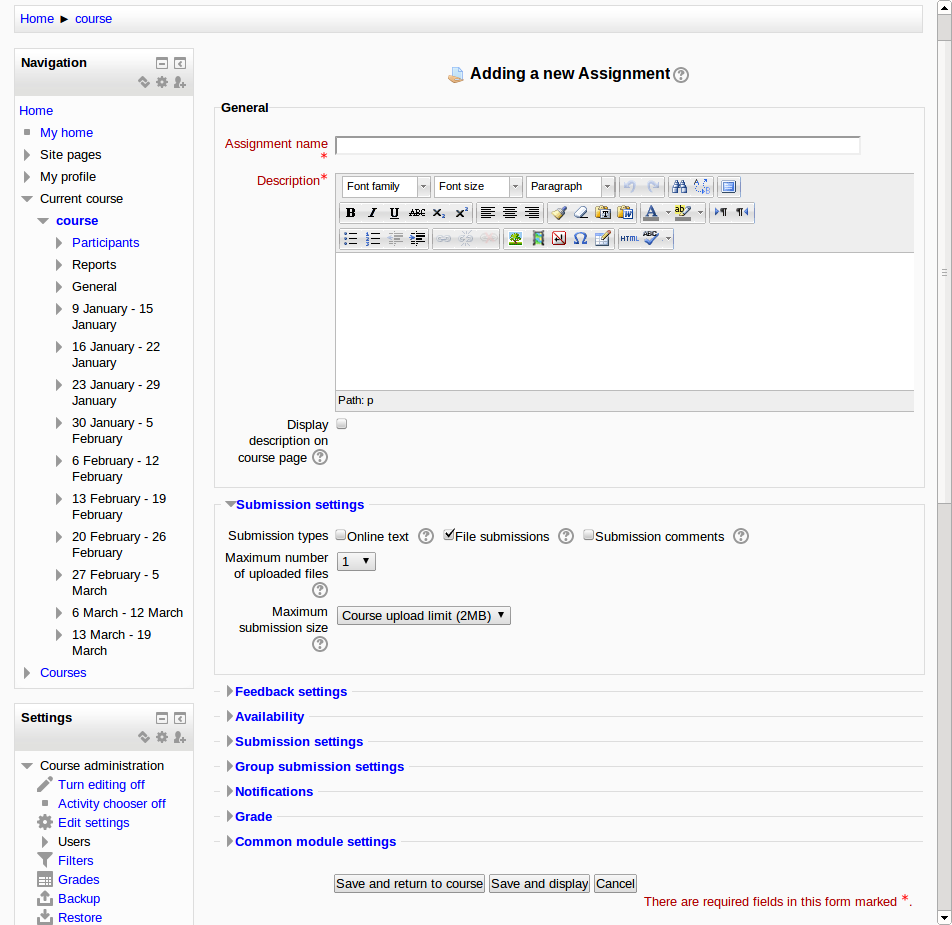Open background highlight color dropdown arrow
The width and height of the screenshot is (952, 925).
tap(700, 212)
